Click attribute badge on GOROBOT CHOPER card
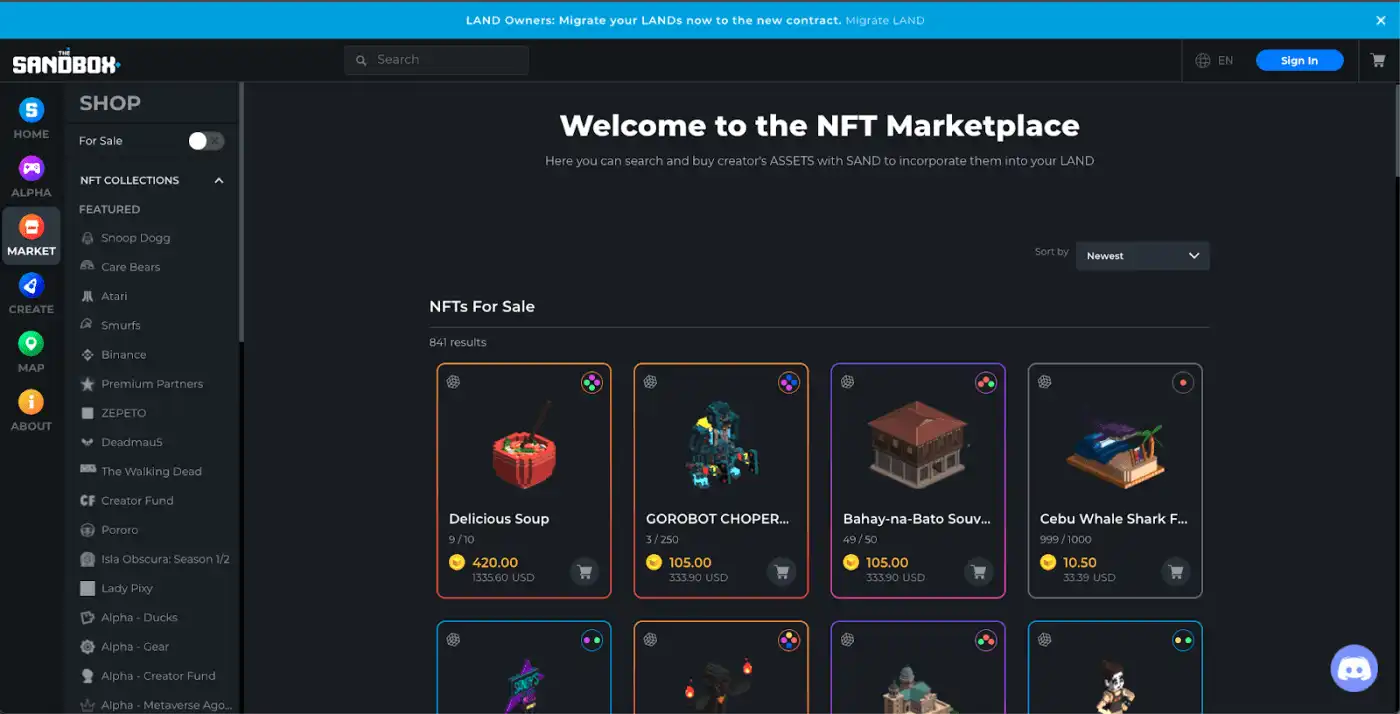The height and width of the screenshot is (714, 1400). pos(789,383)
